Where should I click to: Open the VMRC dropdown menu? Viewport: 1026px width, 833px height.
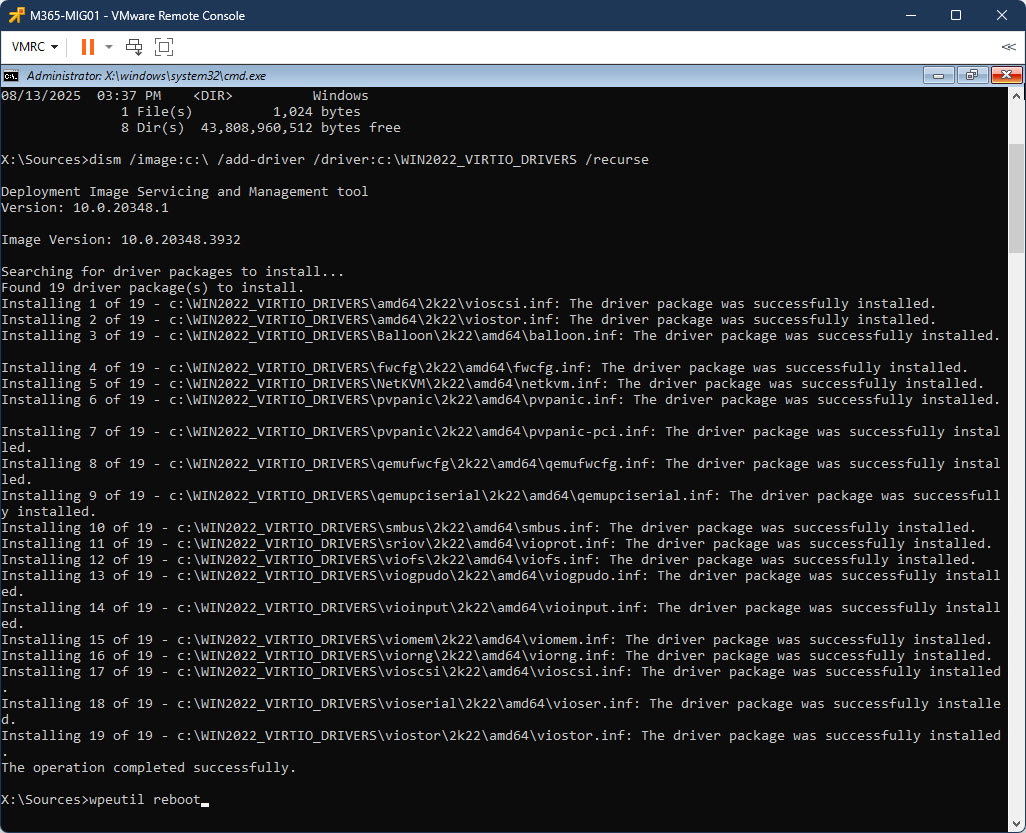(x=35, y=46)
